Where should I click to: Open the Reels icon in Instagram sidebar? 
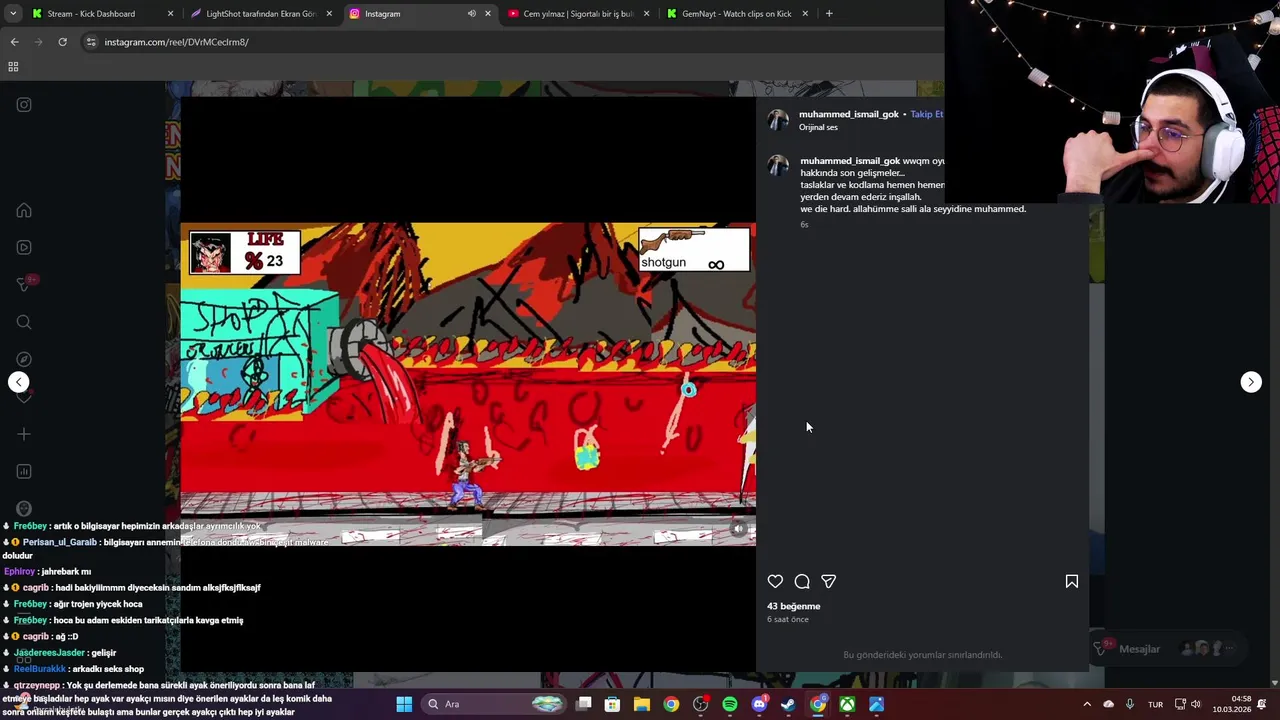pyautogui.click(x=24, y=248)
